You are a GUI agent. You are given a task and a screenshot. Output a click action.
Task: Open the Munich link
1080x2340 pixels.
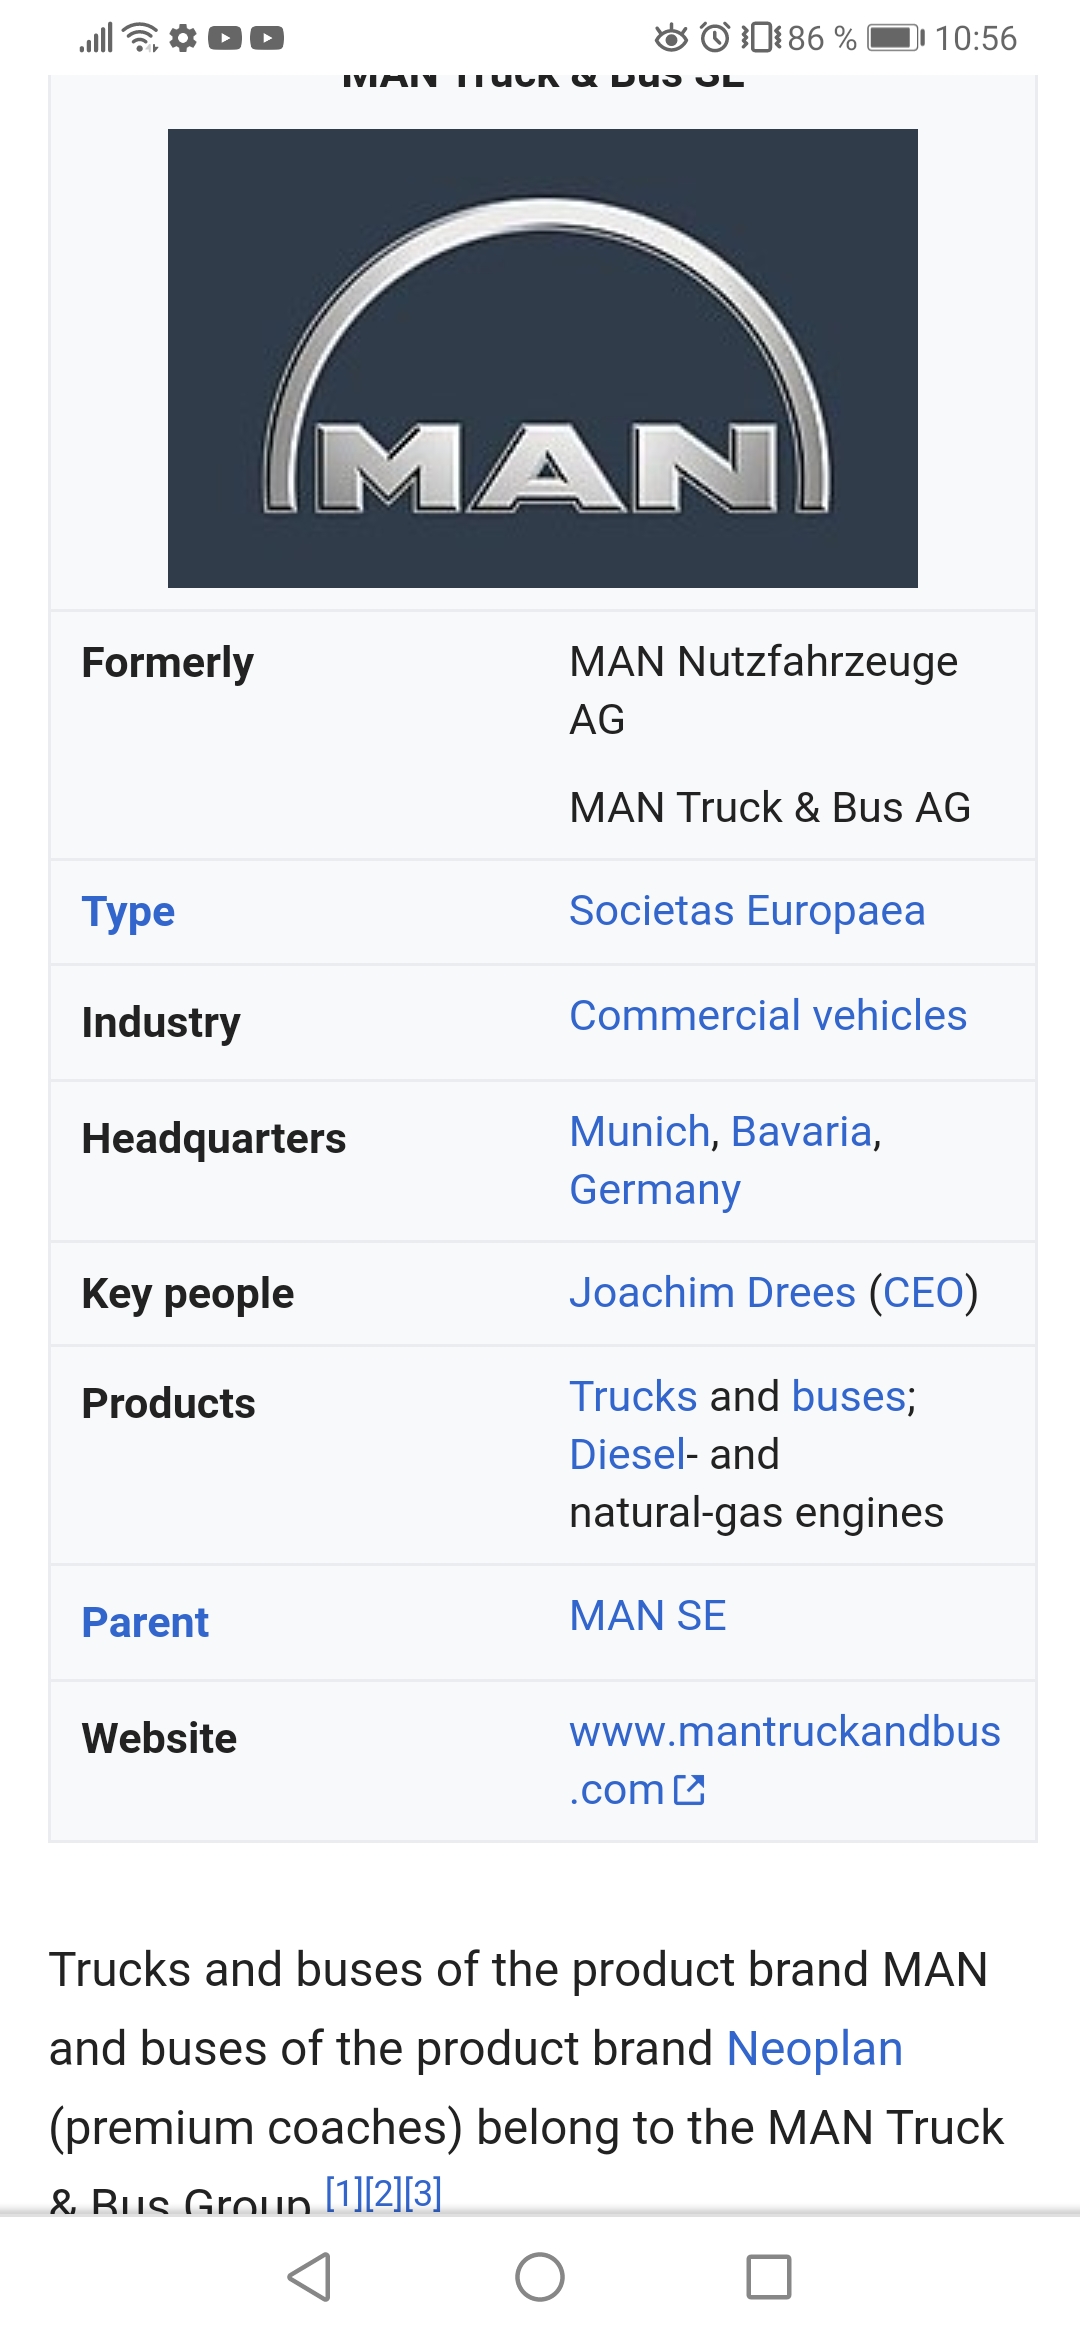640,1132
